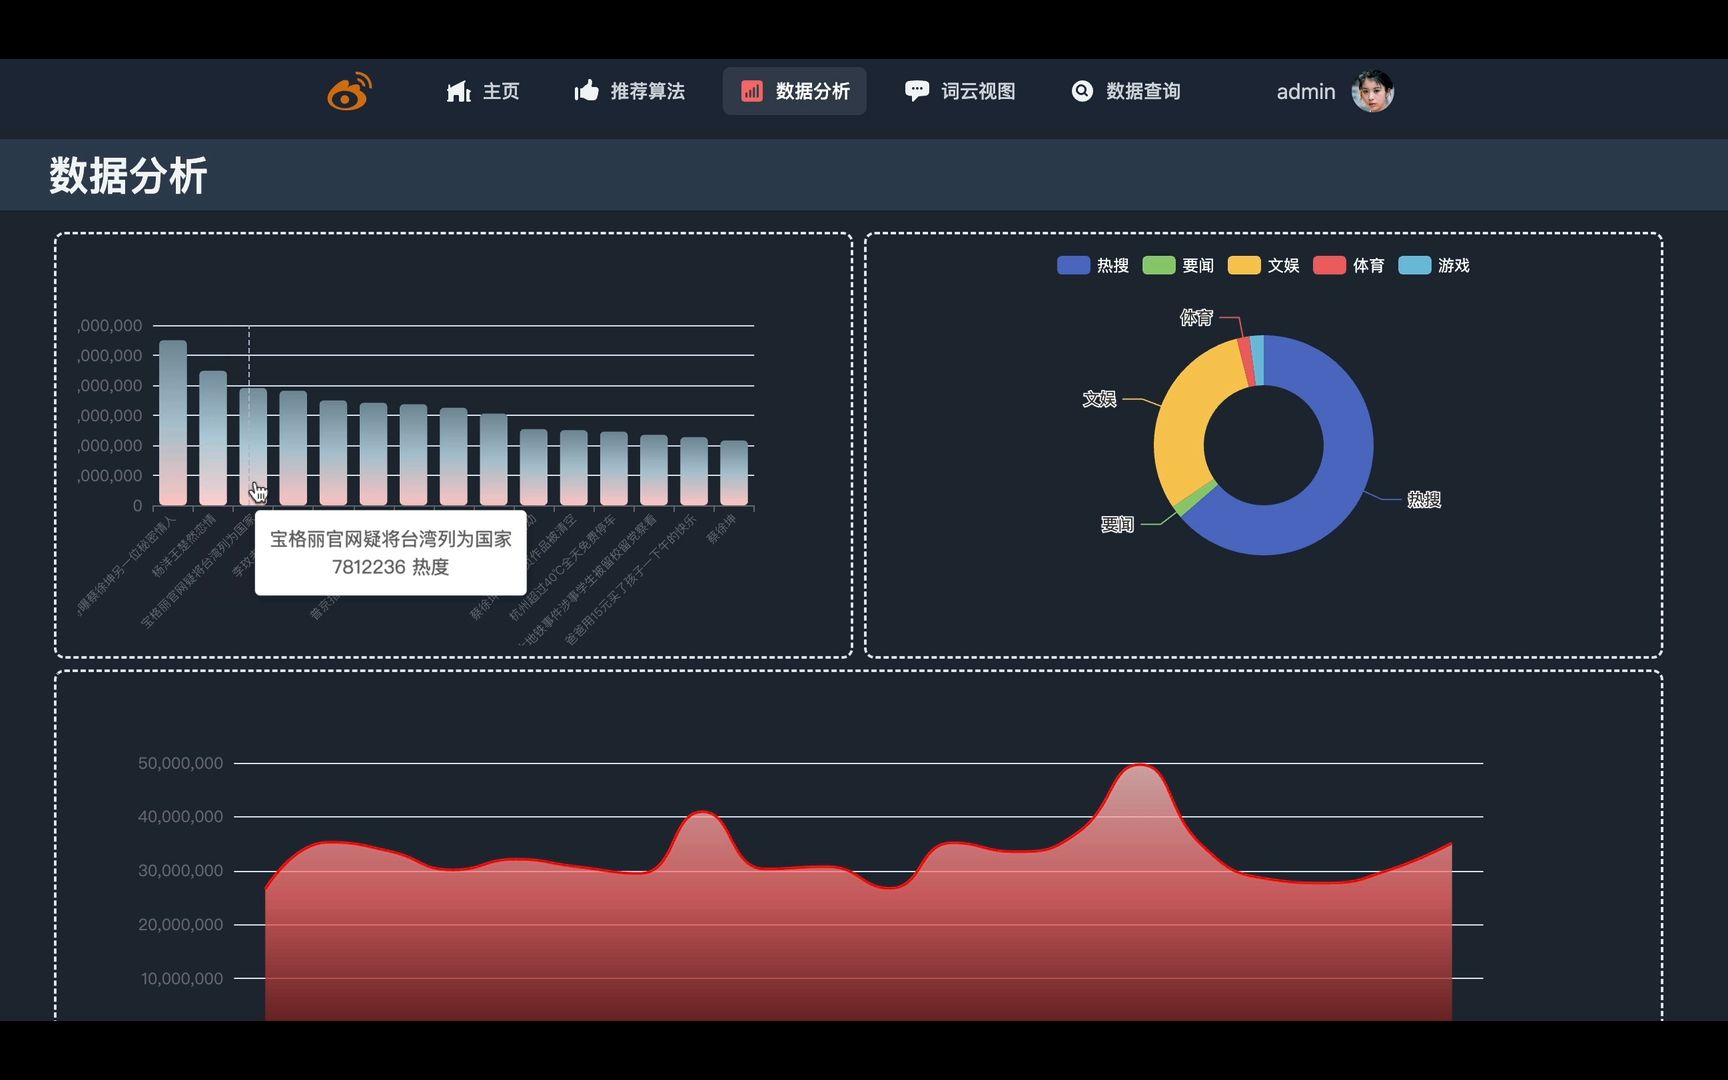Click the highest peak of area chart
1728x1080 pixels.
click(1141, 766)
